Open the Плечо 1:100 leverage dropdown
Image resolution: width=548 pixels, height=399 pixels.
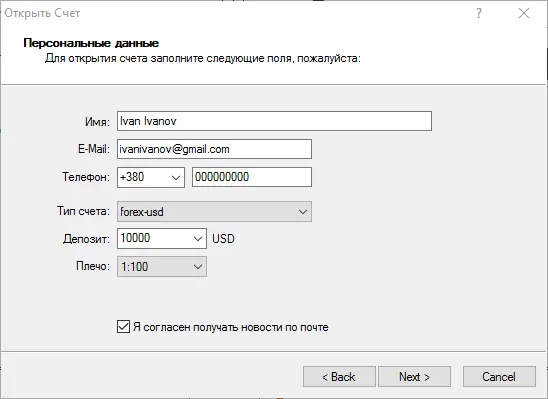click(162, 267)
